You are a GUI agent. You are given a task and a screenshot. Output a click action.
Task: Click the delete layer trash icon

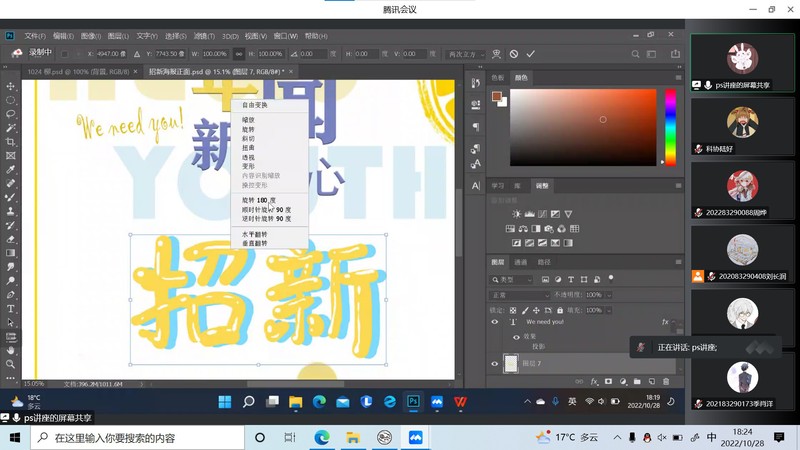tap(668, 381)
